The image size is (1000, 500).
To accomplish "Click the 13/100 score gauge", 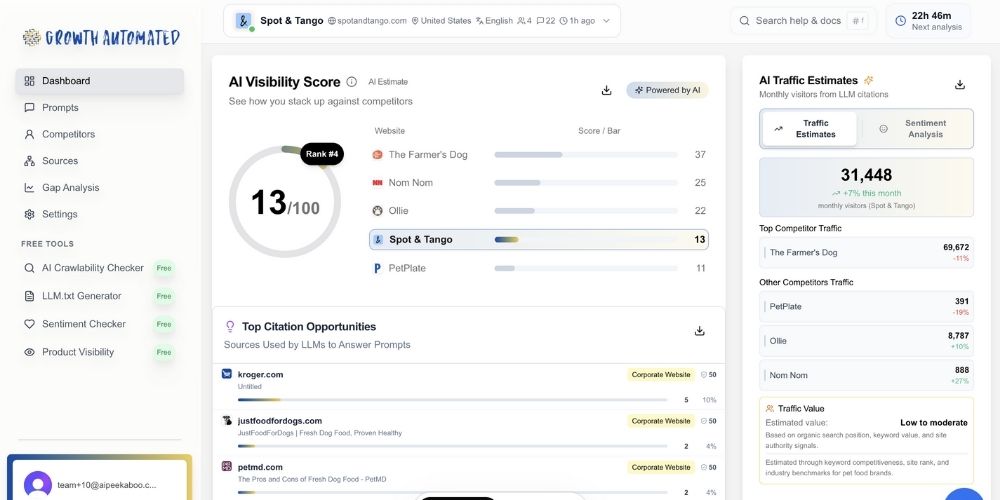I will [284, 202].
